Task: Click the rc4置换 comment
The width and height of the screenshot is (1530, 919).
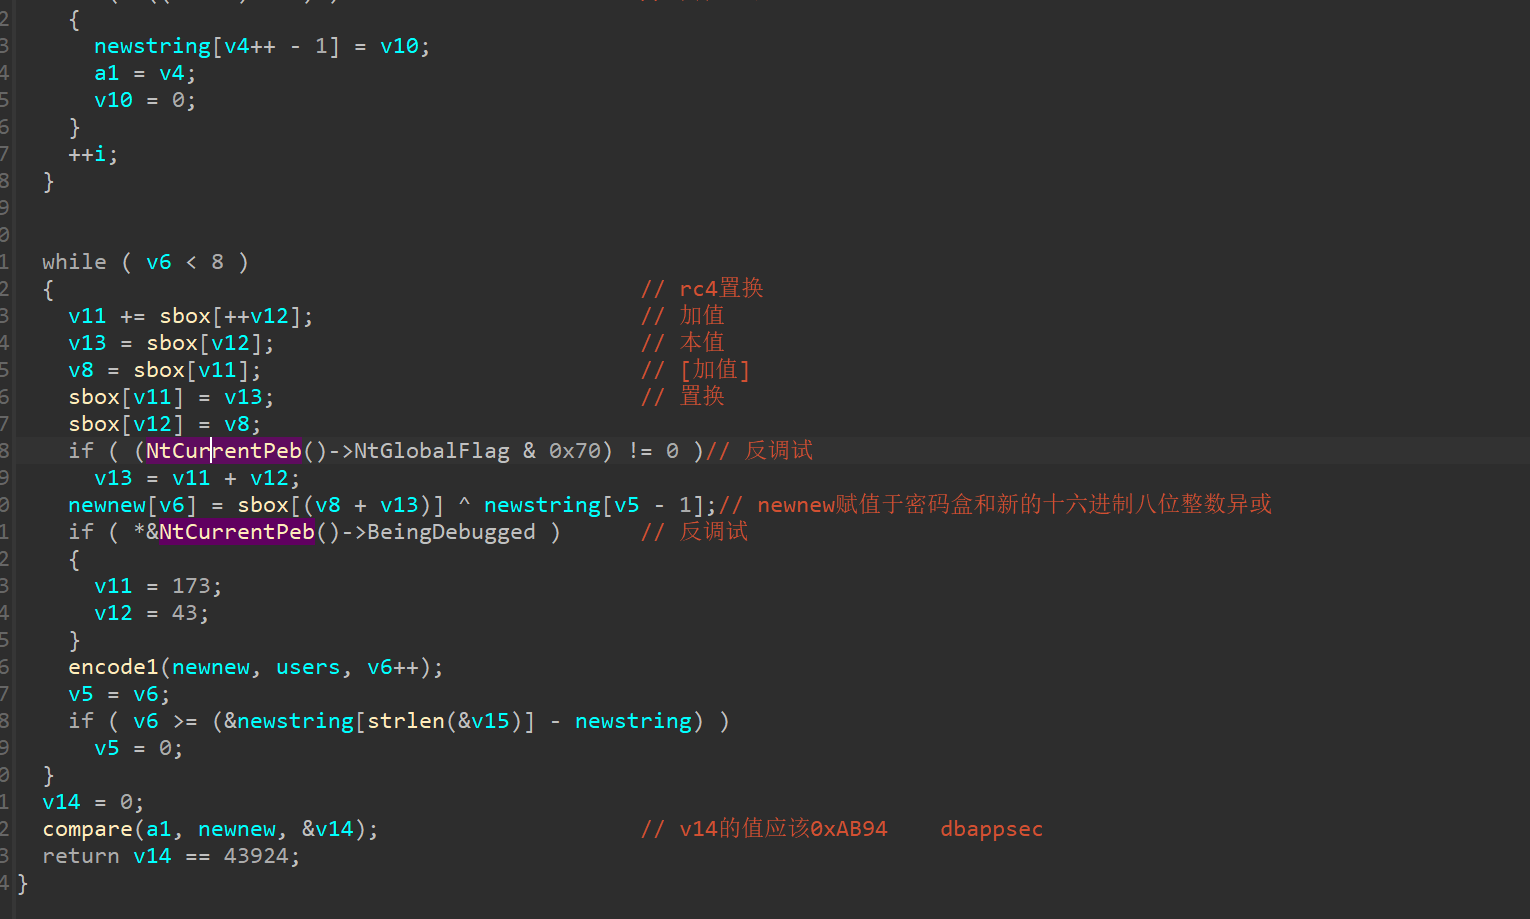Action: pyautogui.click(x=720, y=289)
